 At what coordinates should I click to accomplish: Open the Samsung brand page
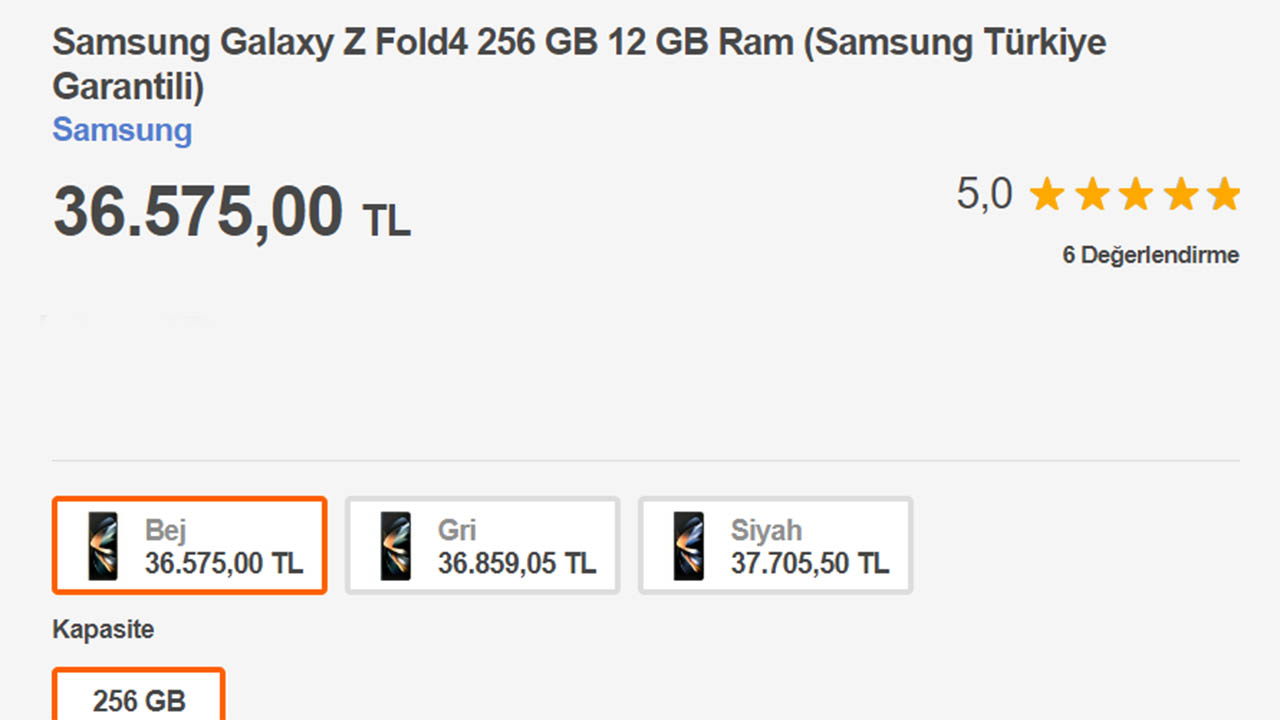click(x=122, y=131)
